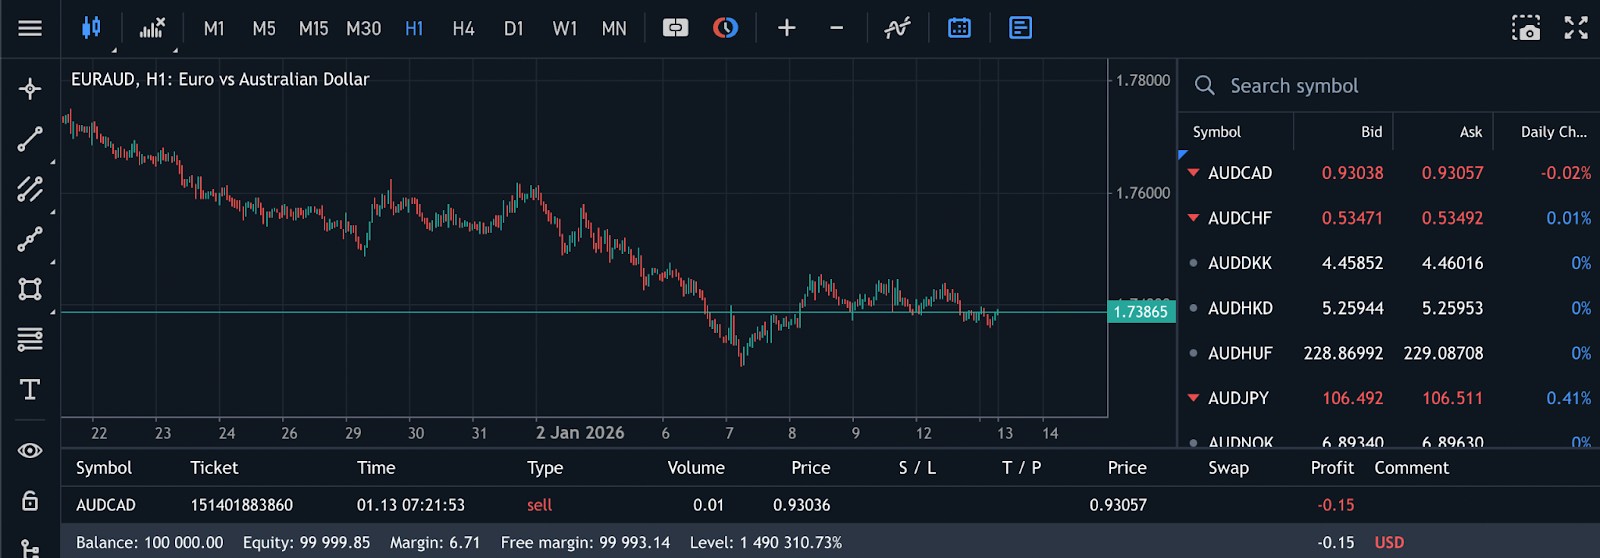This screenshot has height=558, width=1600.
Task: Click the red-blue clock history icon
Action: pyautogui.click(x=725, y=28)
